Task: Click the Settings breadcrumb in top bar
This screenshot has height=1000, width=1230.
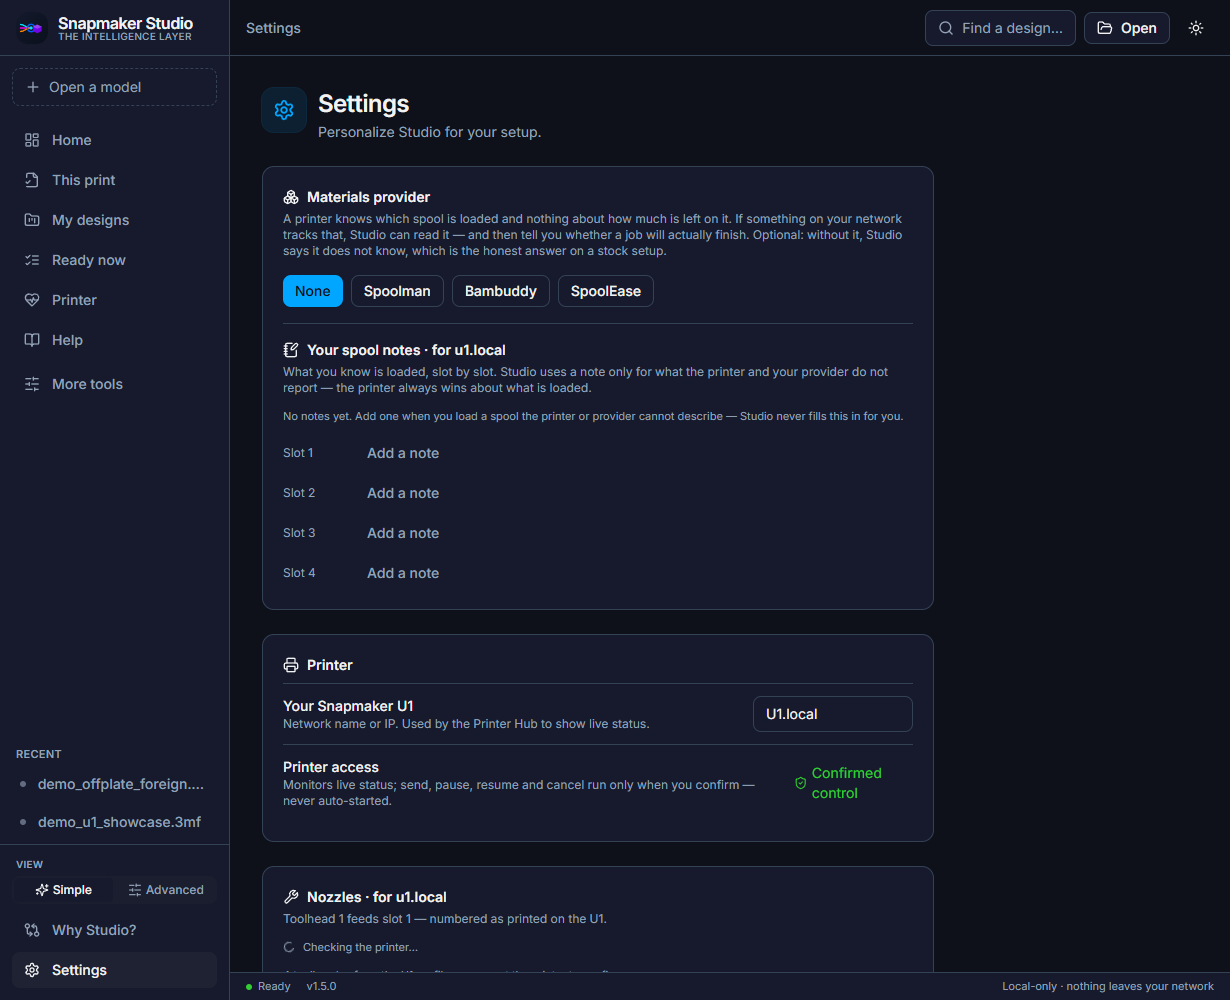Action: pos(273,28)
